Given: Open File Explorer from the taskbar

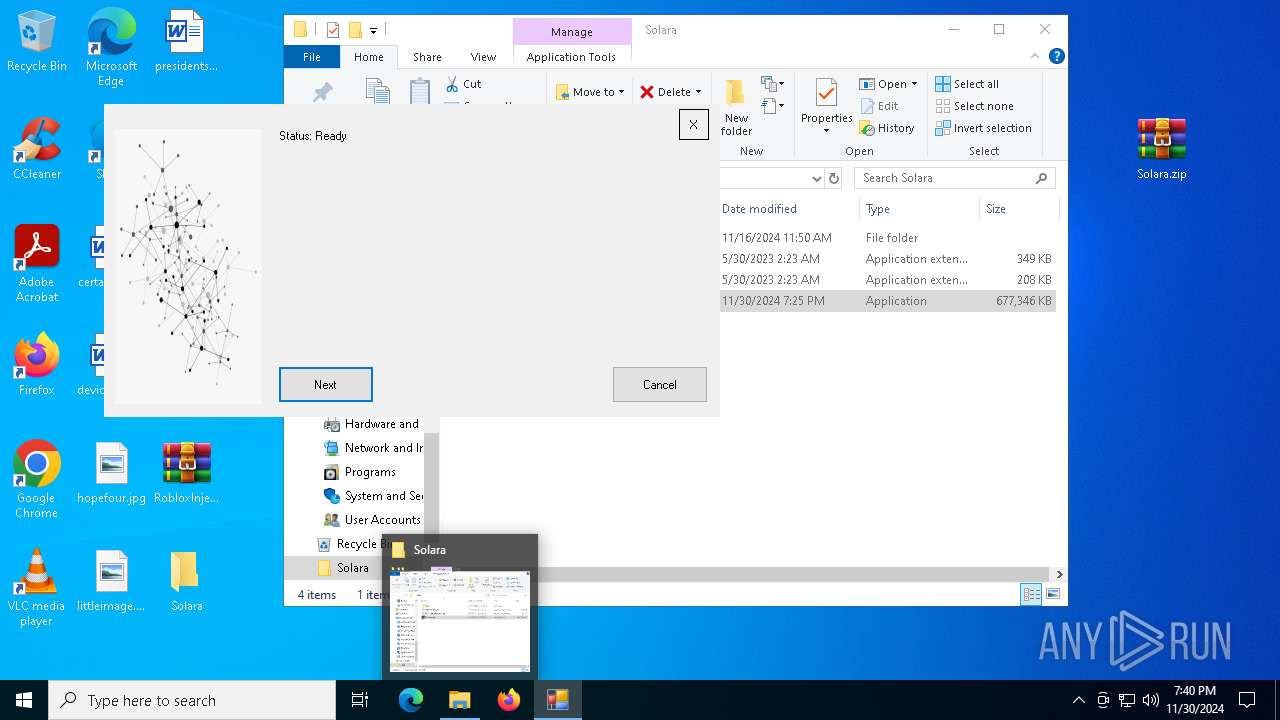Looking at the screenshot, I should pos(459,700).
